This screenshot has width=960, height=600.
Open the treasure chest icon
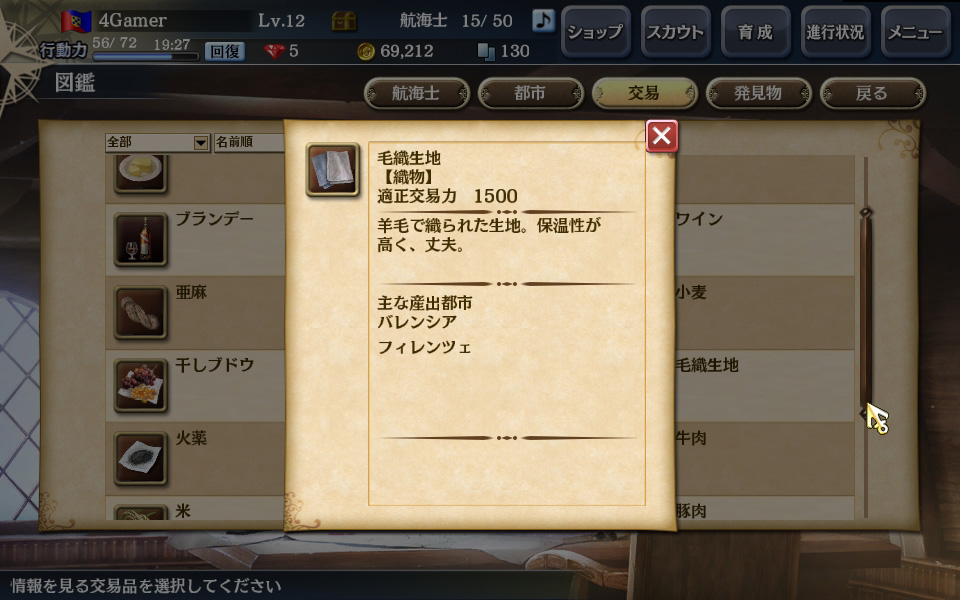(x=343, y=21)
